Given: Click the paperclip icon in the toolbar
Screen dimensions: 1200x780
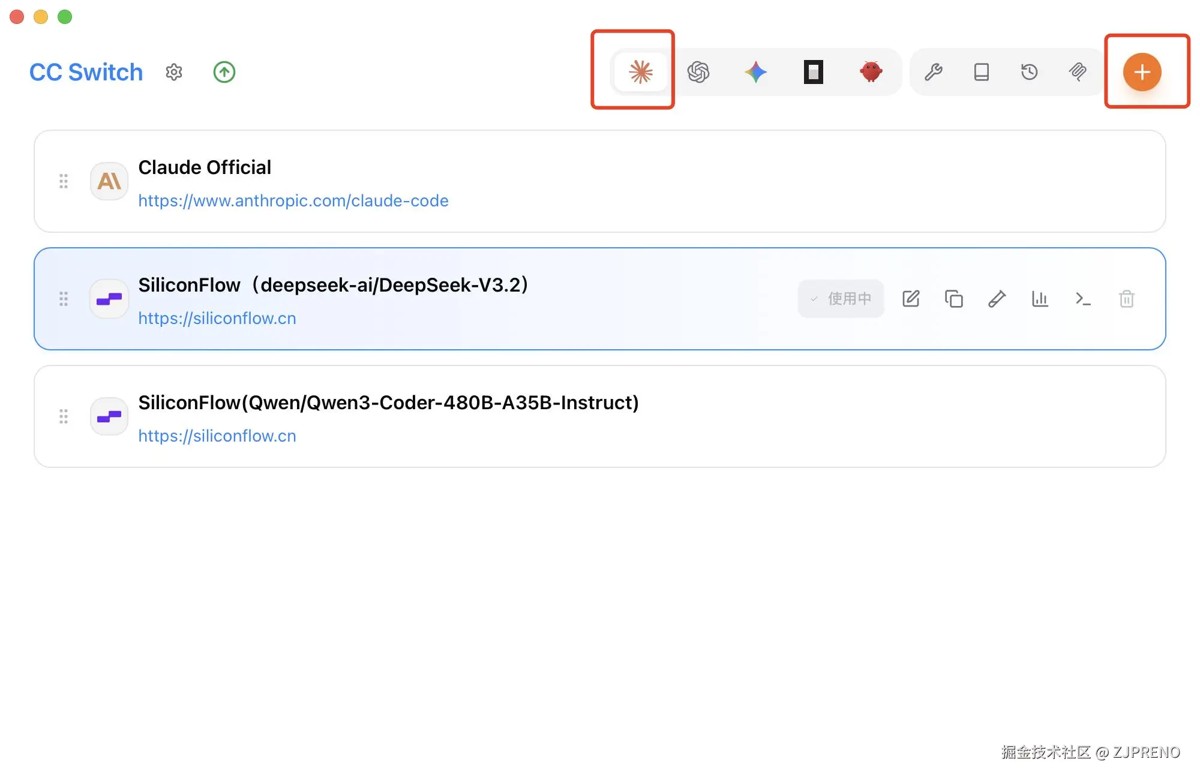Looking at the screenshot, I should (1077, 72).
